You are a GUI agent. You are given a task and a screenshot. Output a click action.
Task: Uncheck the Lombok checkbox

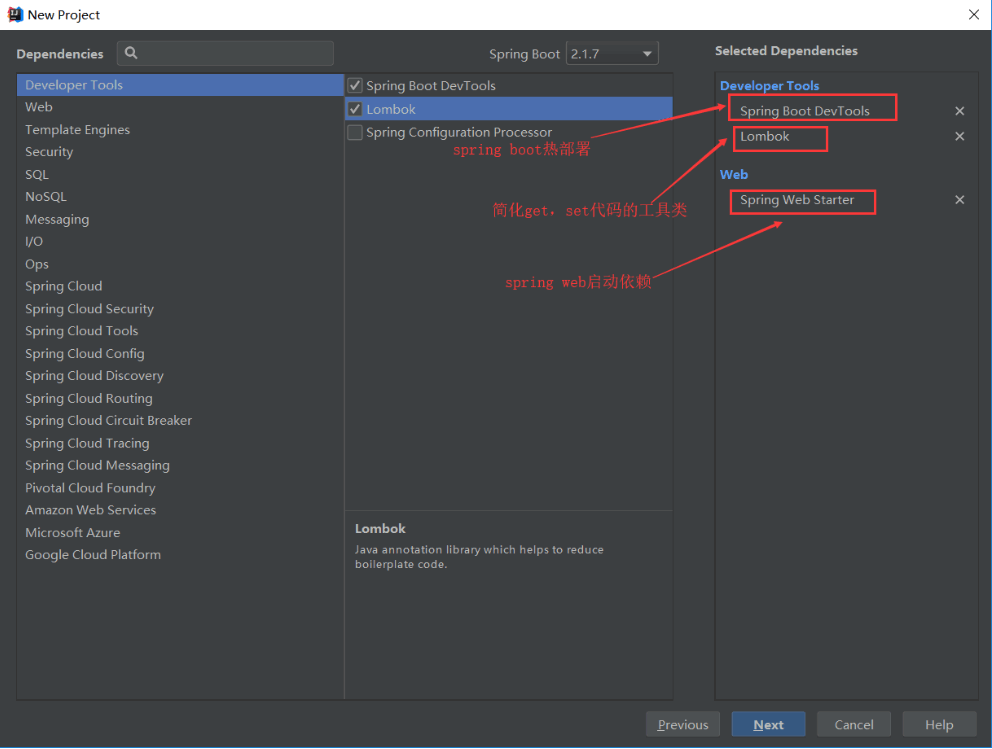[x=355, y=109]
